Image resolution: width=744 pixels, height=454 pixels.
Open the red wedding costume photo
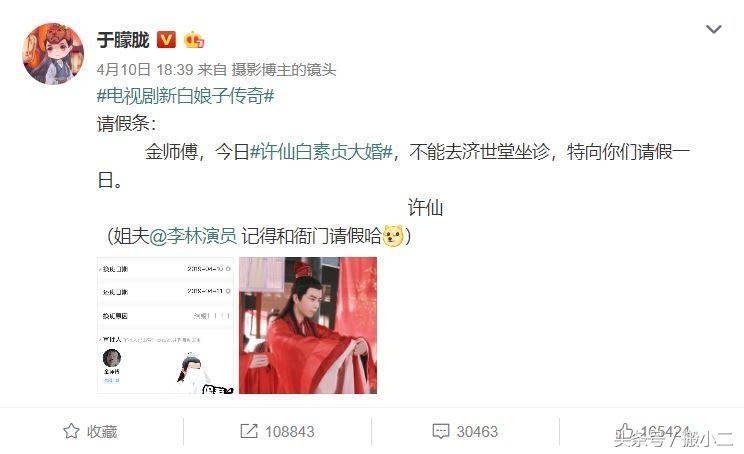[308, 325]
